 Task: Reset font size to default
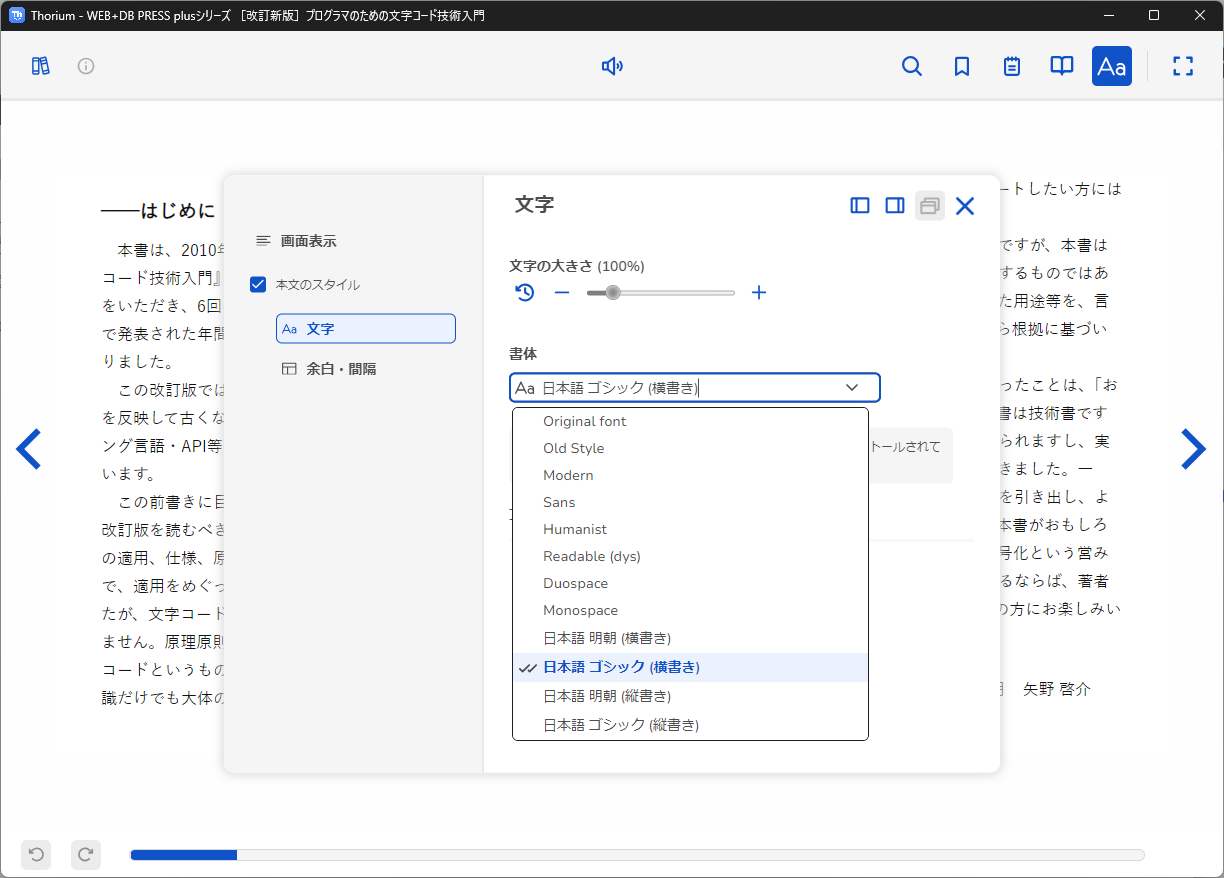point(525,293)
